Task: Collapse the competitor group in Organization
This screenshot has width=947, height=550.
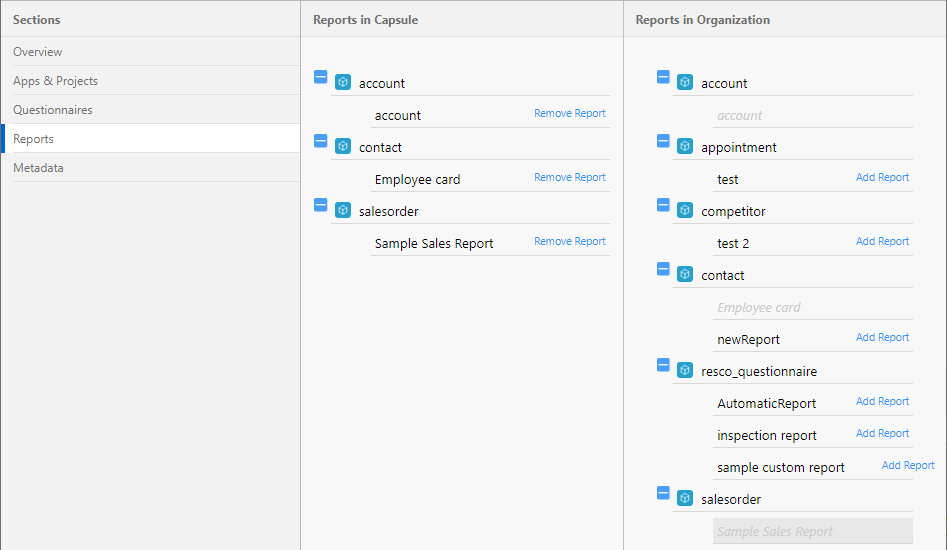Action: 663,205
